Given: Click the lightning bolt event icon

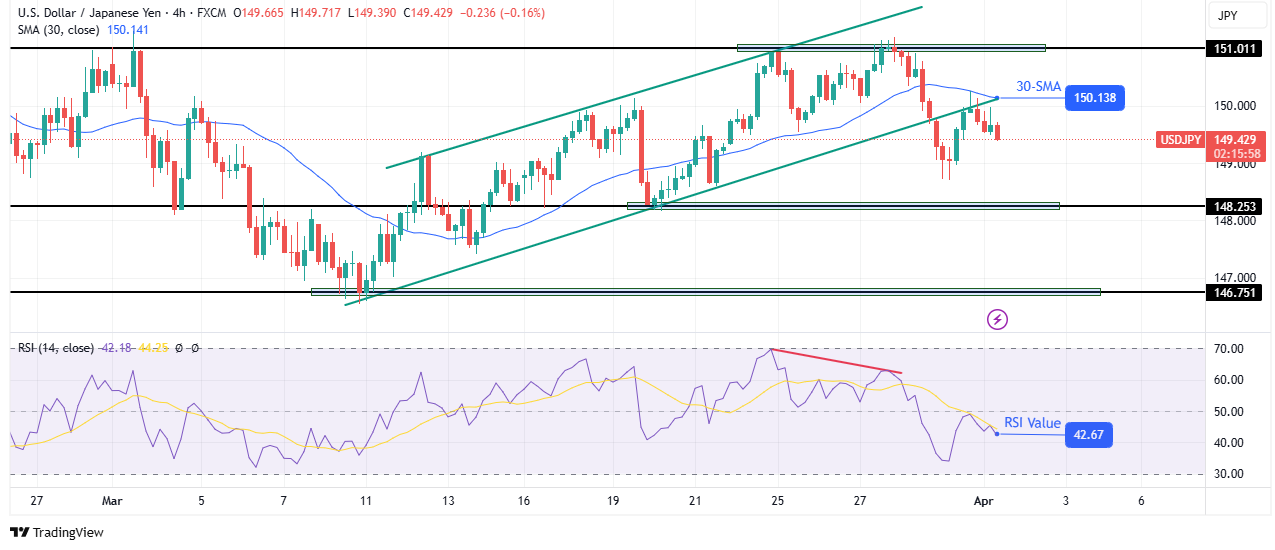Looking at the screenshot, I should pos(997,319).
